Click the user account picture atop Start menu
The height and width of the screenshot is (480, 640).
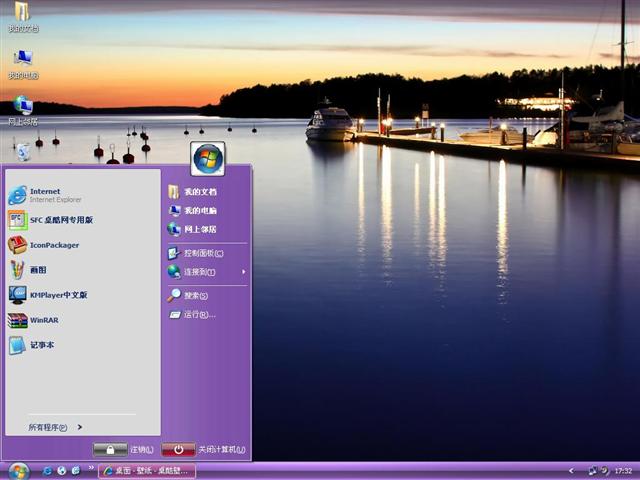point(208,158)
